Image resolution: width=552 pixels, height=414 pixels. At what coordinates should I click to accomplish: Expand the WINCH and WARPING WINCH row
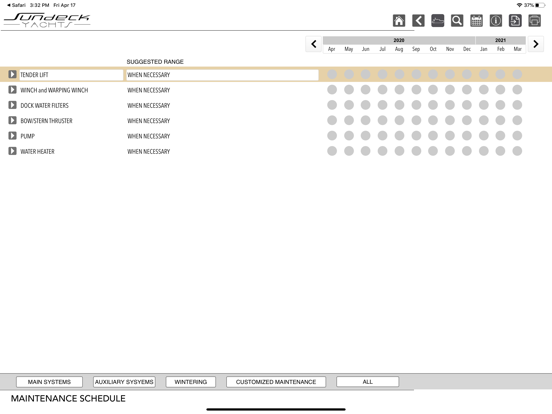12,90
